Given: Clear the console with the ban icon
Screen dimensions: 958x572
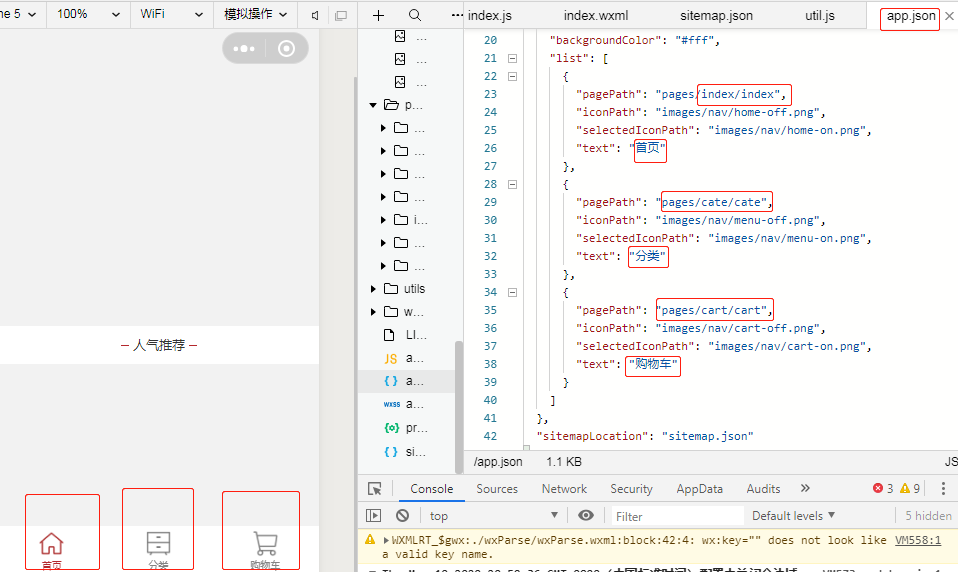Looking at the screenshot, I should coord(402,516).
